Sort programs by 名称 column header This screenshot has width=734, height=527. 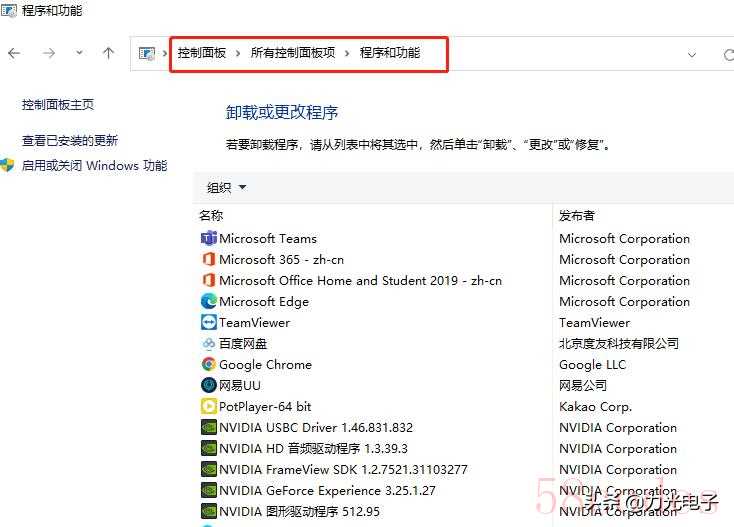tap(211, 215)
